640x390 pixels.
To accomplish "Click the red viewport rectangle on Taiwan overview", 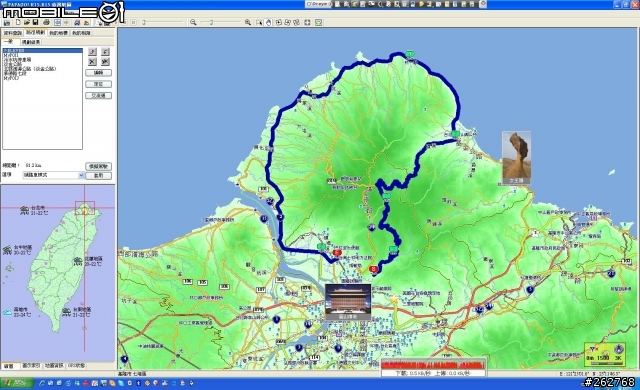I will (x=84, y=208).
